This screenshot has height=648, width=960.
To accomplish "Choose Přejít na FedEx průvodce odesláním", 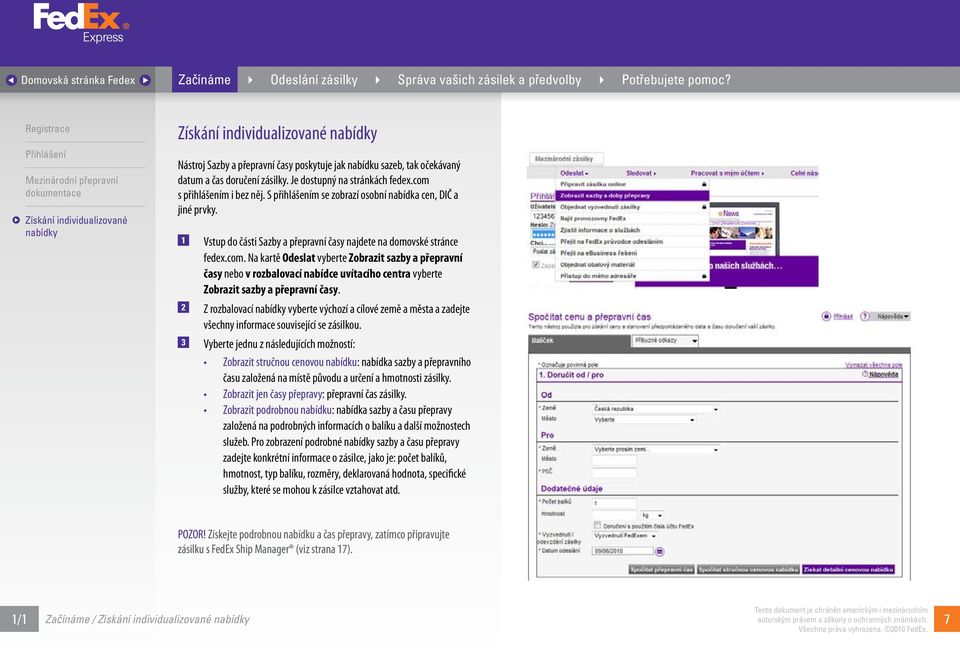I will 632,241.
